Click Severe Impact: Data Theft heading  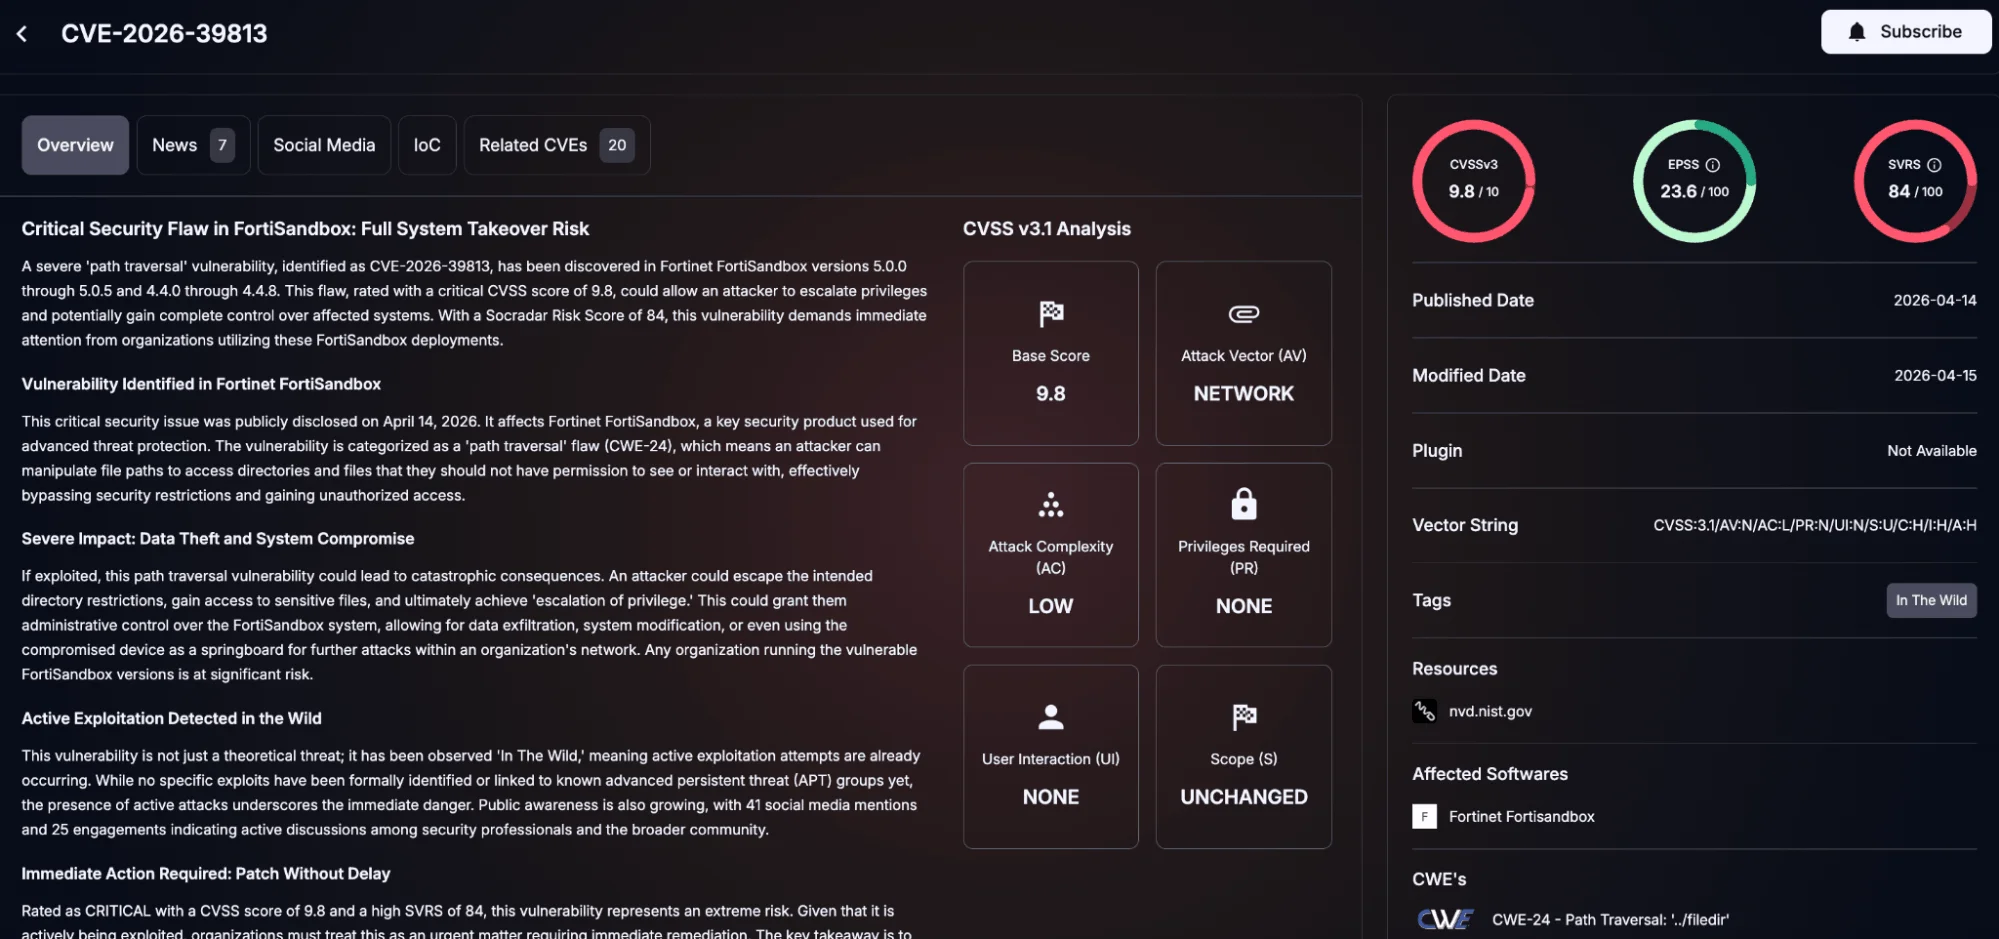pyautogui.click(x=217, y=538)
